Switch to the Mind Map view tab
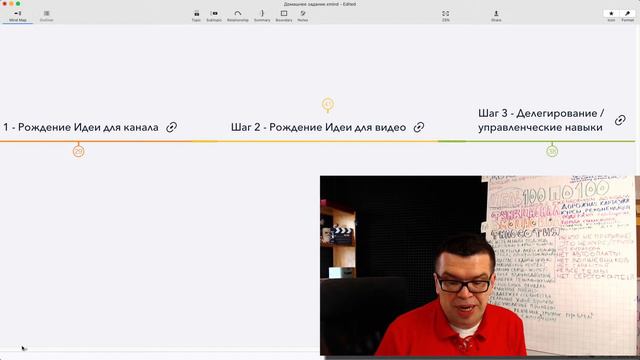The image size is (640, 360). click(x=18, y=16)
